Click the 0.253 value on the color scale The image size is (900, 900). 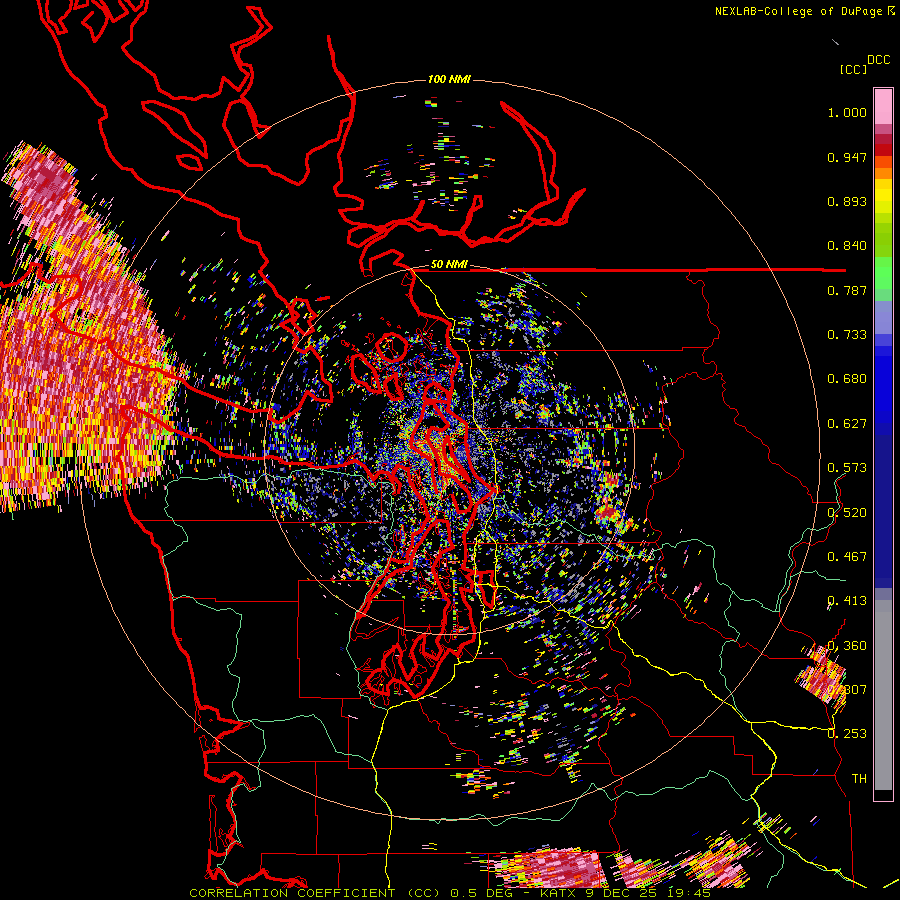pyautogui.click(x=847, y=734)
